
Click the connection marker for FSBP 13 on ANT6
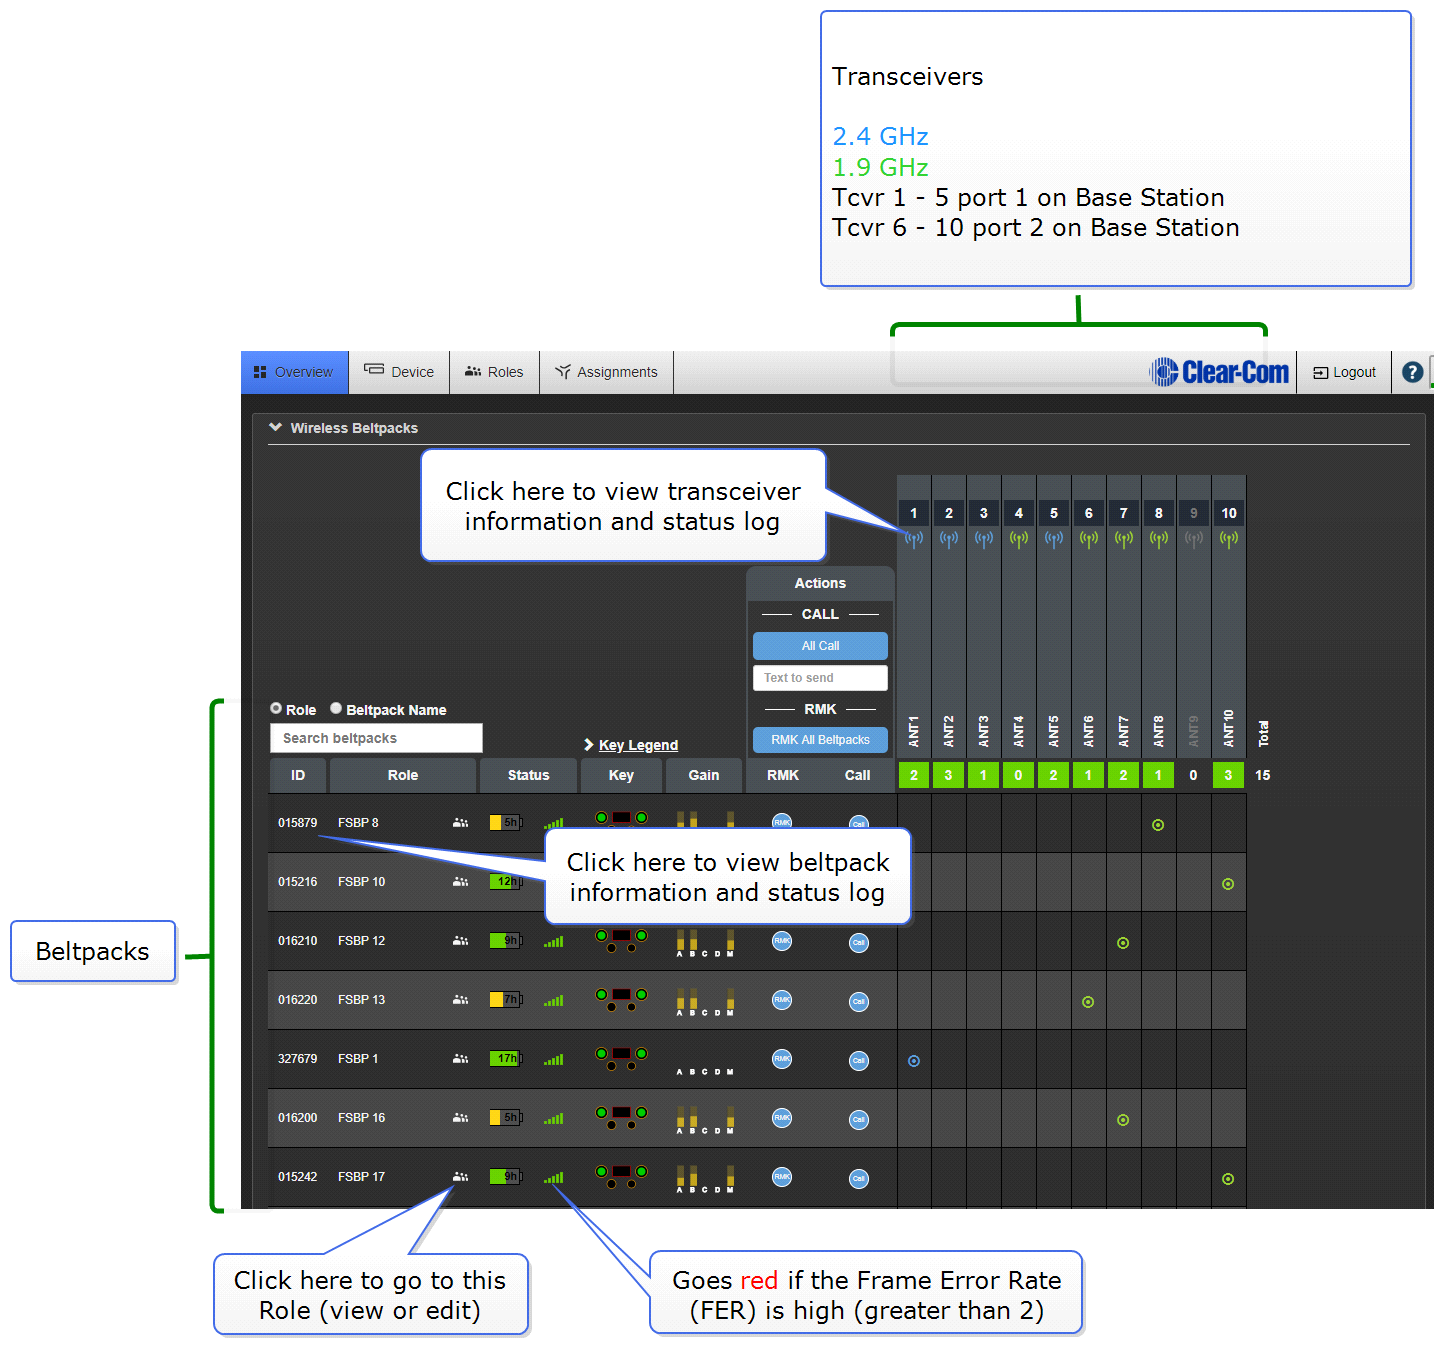pos(1088,1002)
